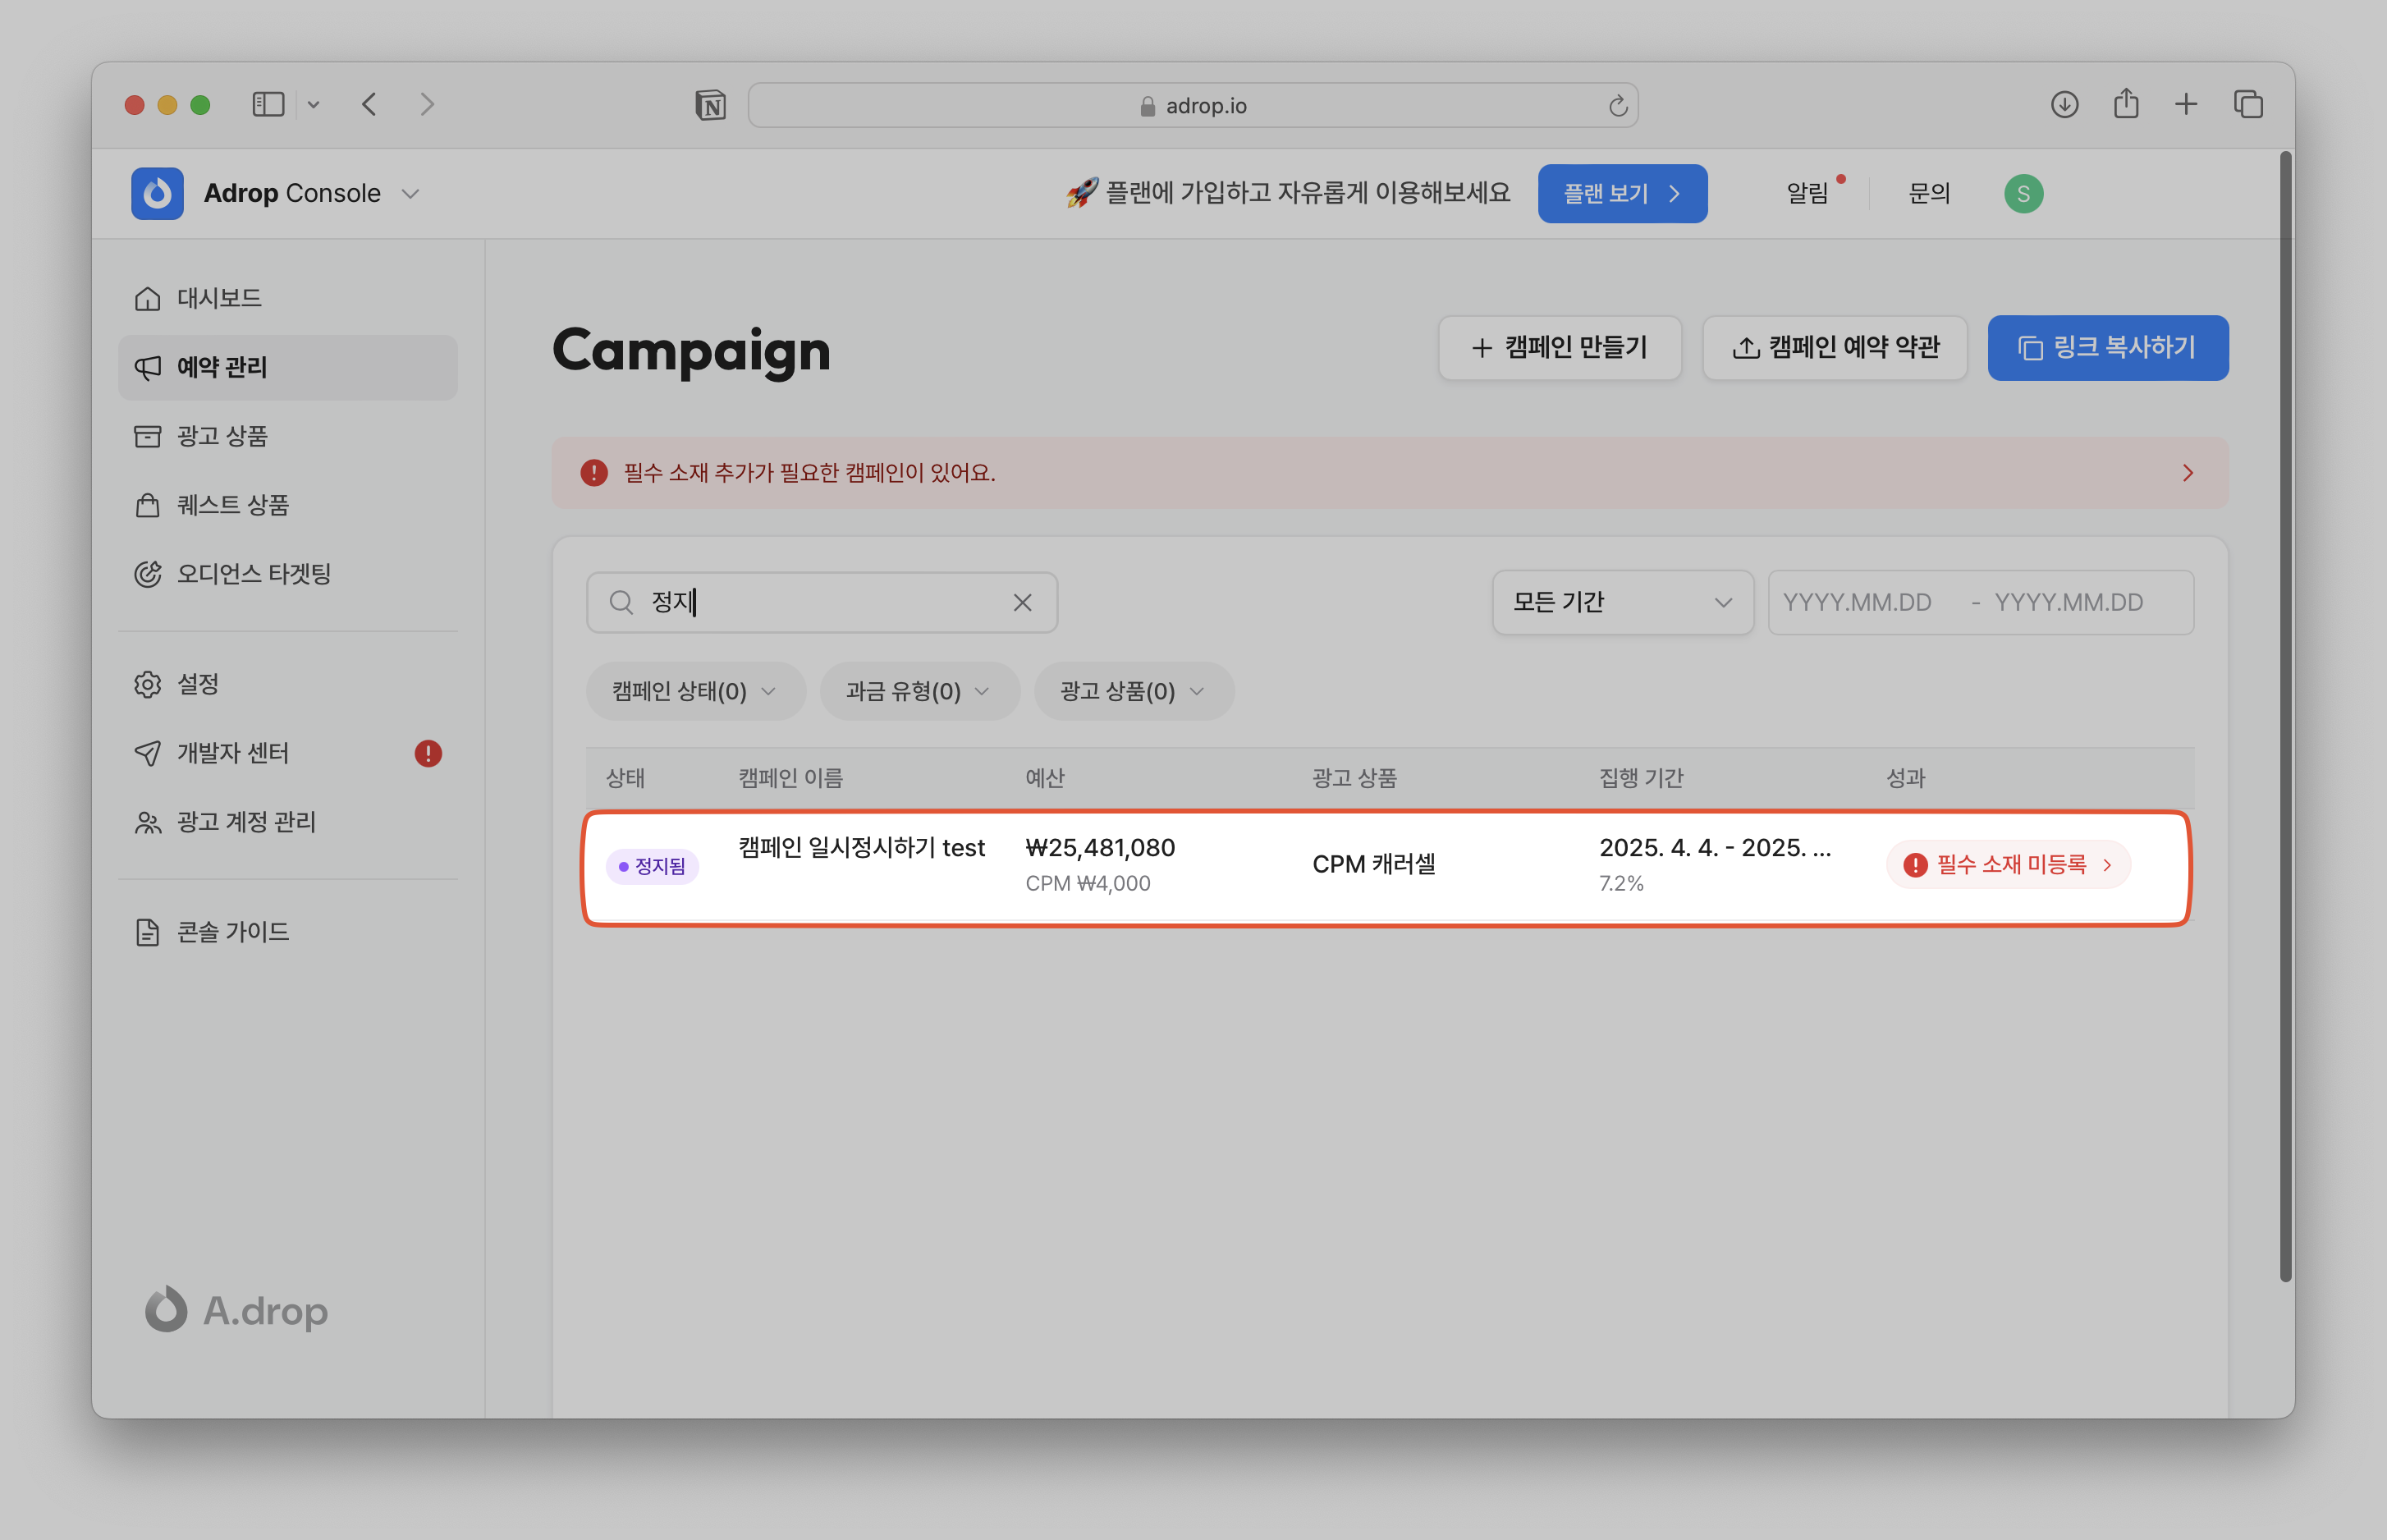Show Safari tab overview
The width and height of the screenshot is (2387, 1540).
(x=2248, y=104)
